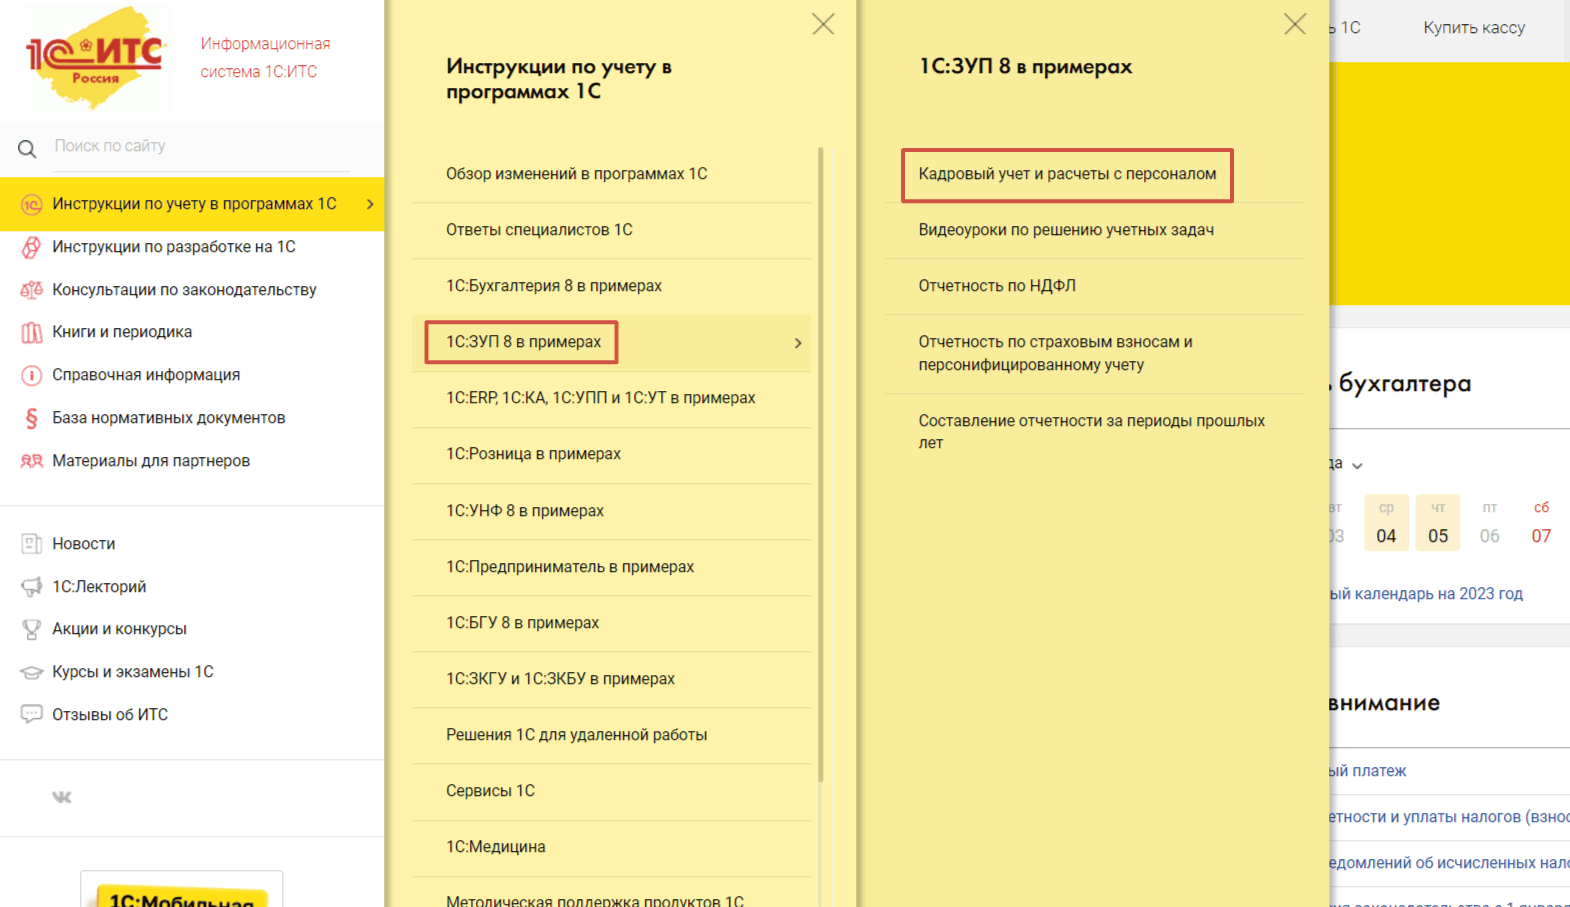The width and height of the screenshot is (1570, 907).
Task: Open Кадровый учет и расчеты с персоналом
Action: (1067, 174)
